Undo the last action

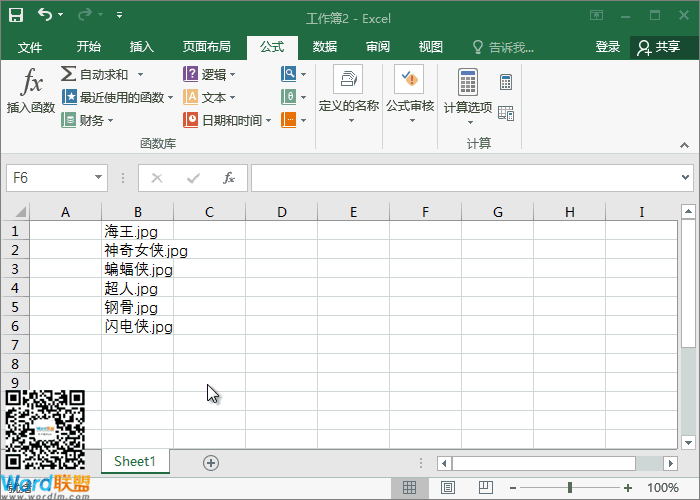(x=44, y=15)
